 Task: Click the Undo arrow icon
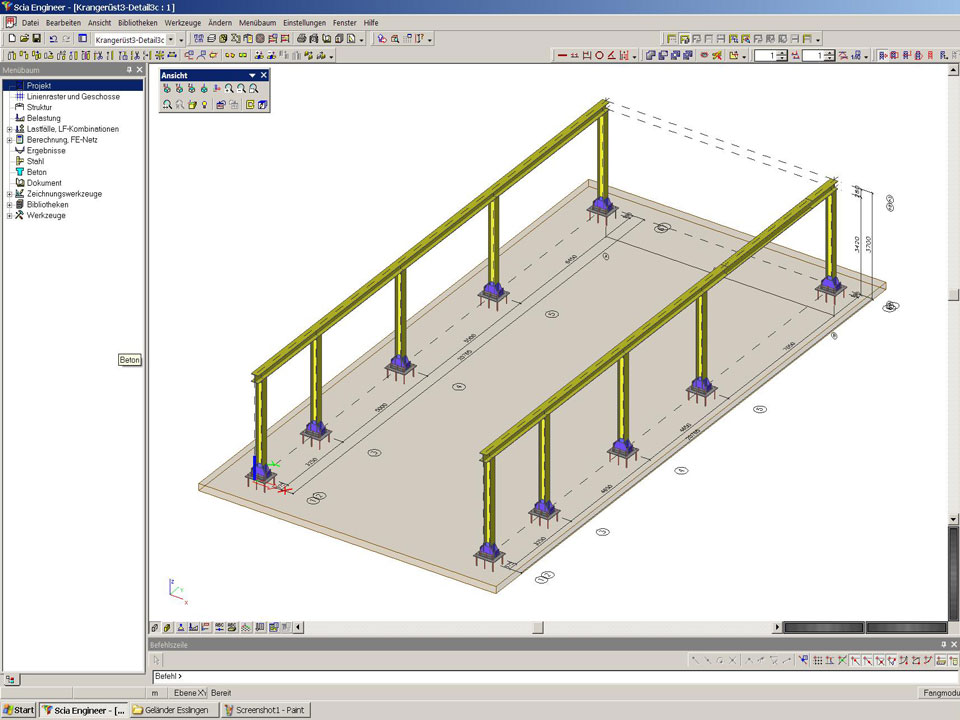[x=53, y=39]
